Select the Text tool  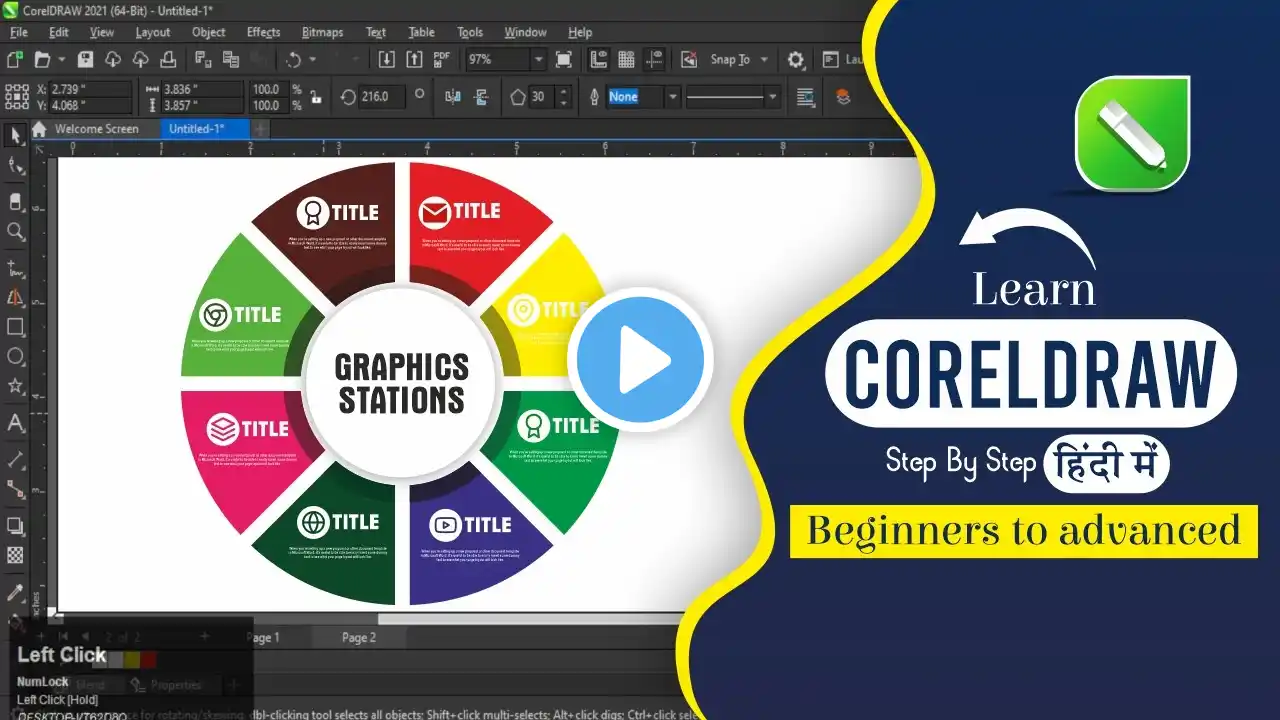click(15, 423)
